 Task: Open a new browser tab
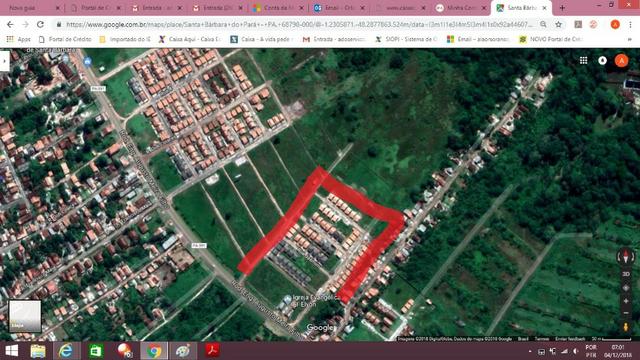click(x=562, y=8)
